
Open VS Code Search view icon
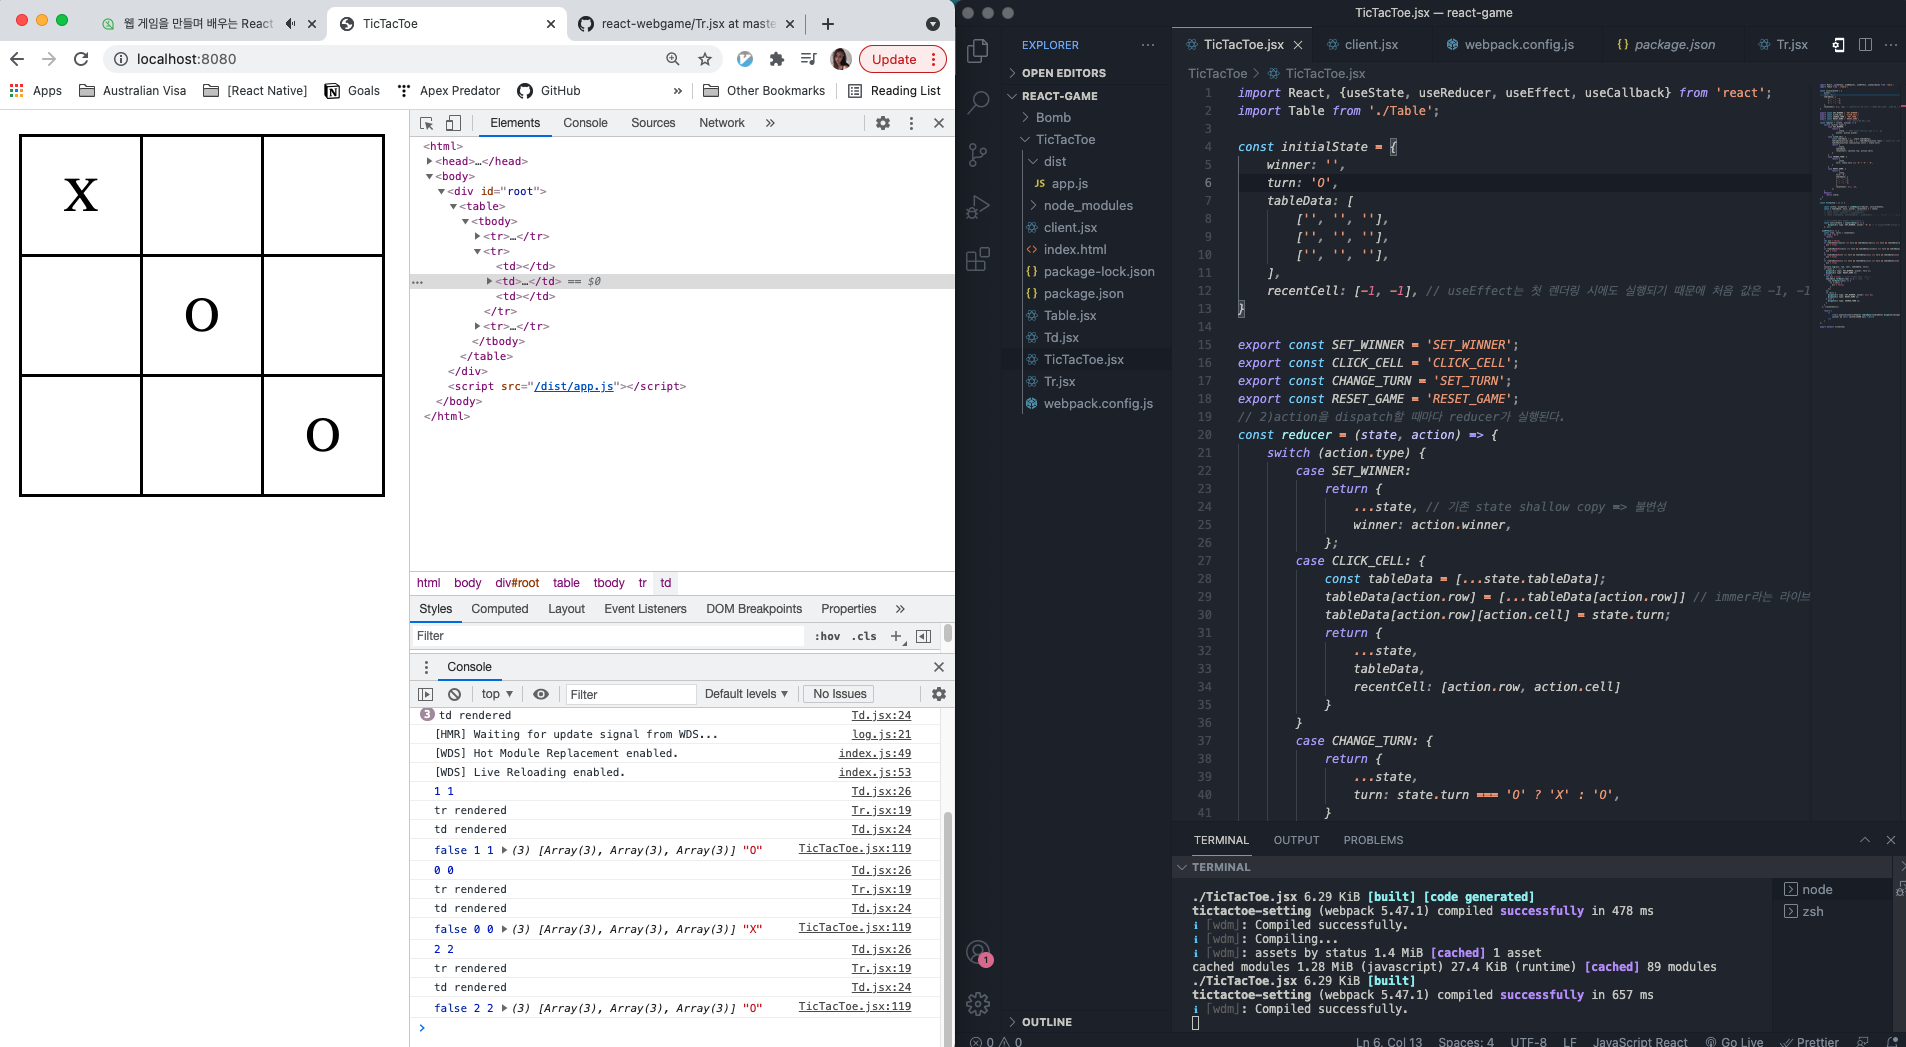978,102
